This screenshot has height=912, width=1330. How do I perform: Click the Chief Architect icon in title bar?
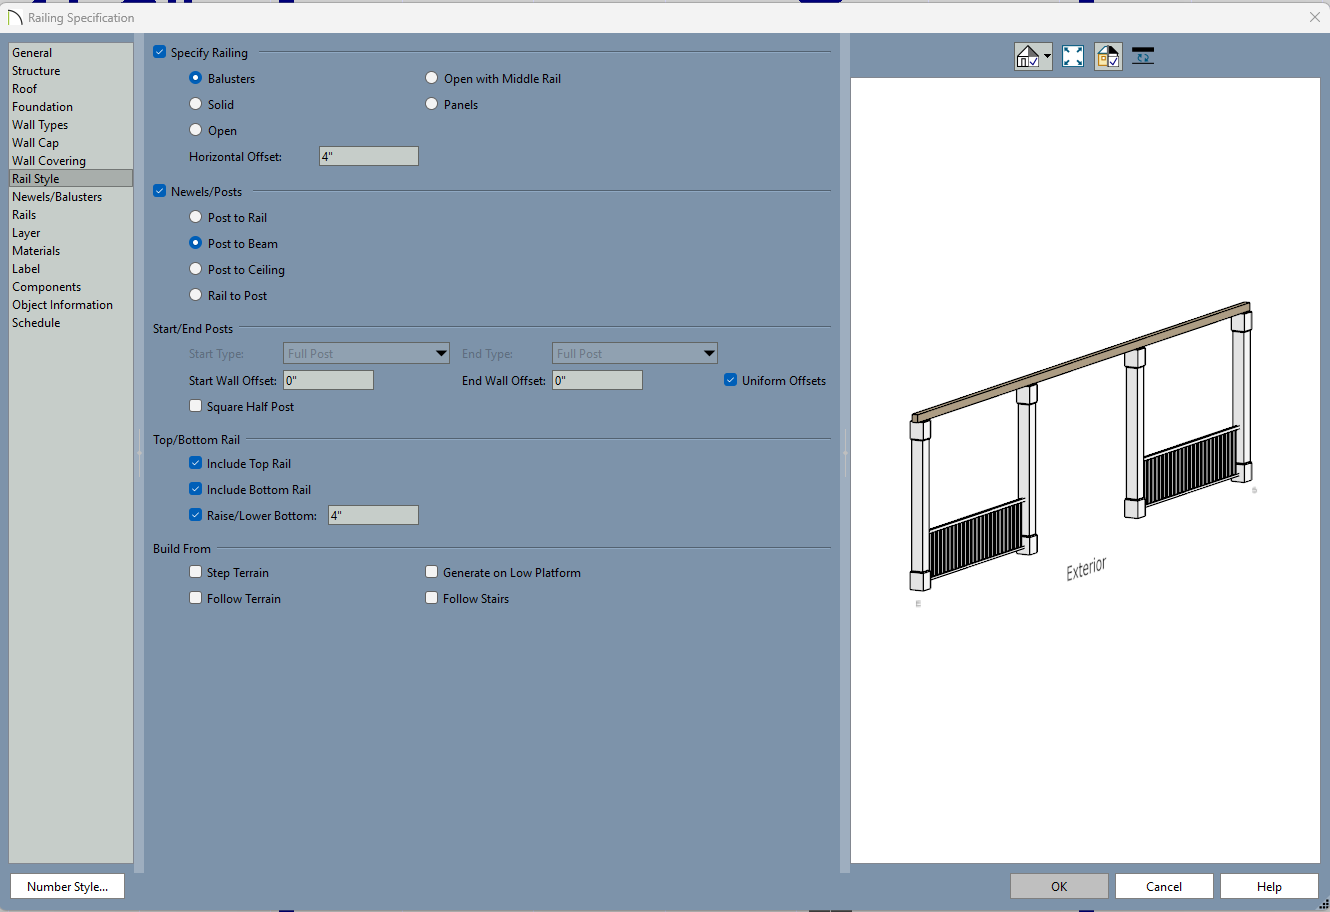pyautogui.click(x=14, y=18)
